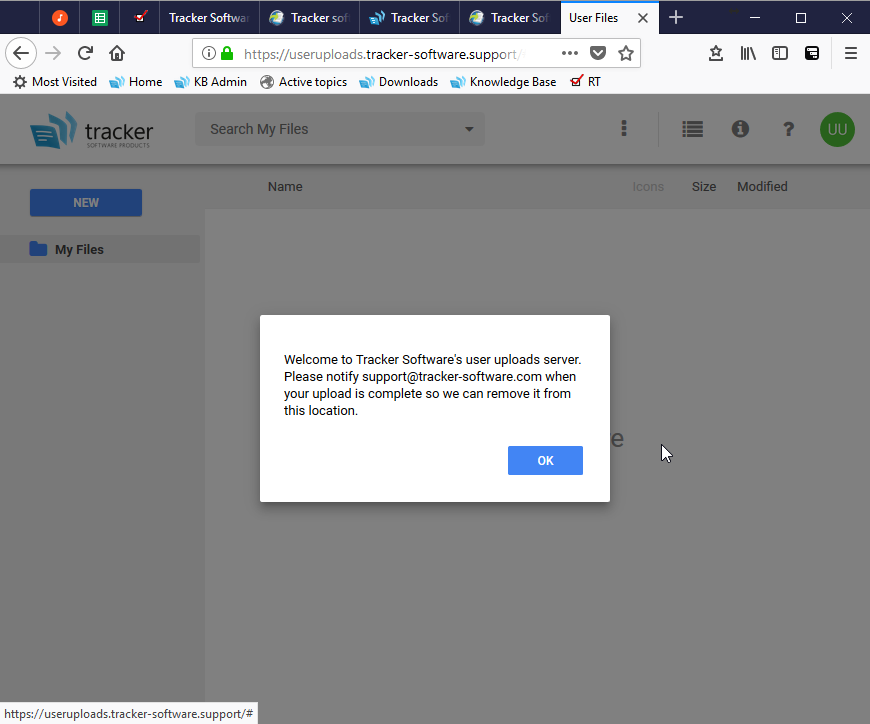The height and width of the screenshot is (724, 870).
Task: Reload the page
Action: (85, 53)
